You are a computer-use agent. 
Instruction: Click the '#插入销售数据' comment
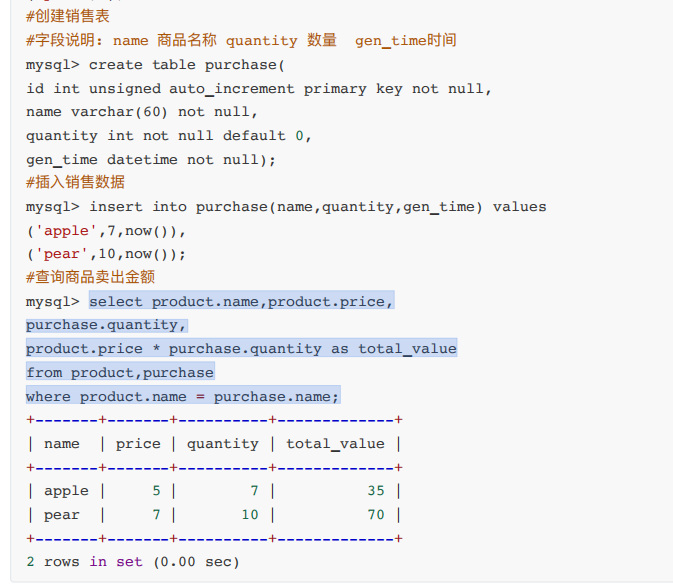coord(76,182)
